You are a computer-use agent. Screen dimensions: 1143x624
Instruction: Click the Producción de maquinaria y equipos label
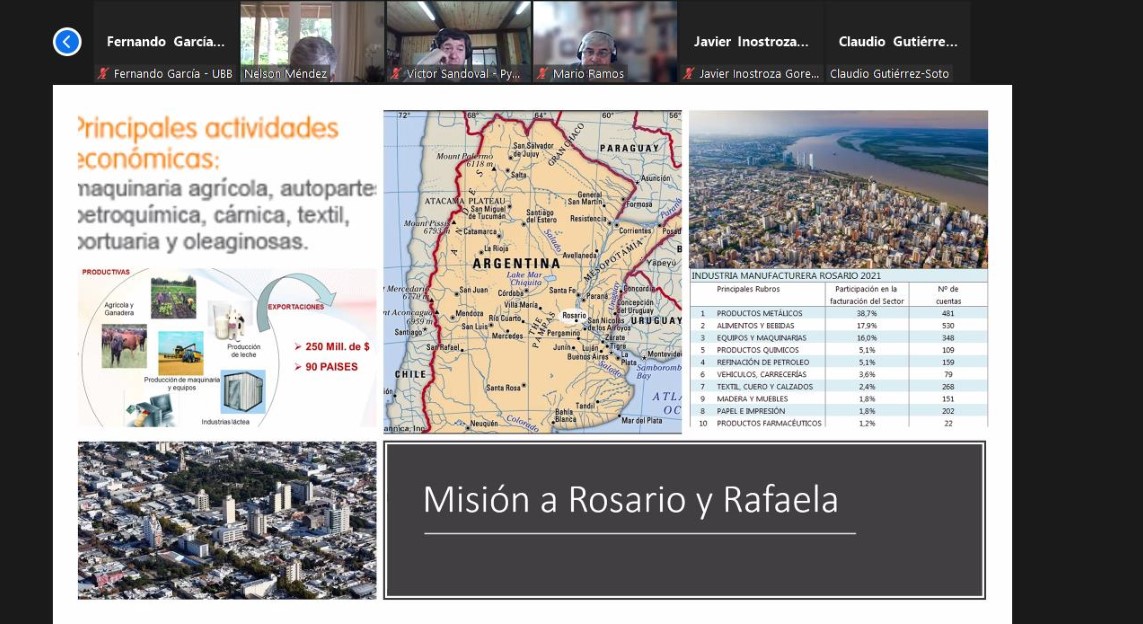[182, 383]
